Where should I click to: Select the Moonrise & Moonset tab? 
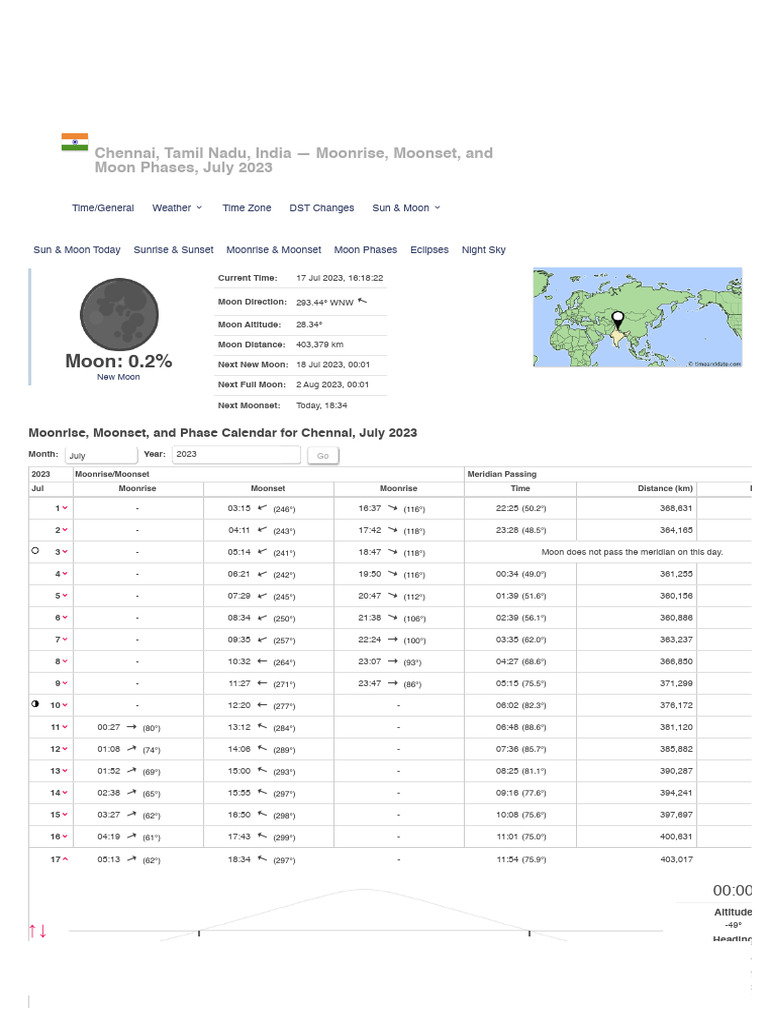274,249
